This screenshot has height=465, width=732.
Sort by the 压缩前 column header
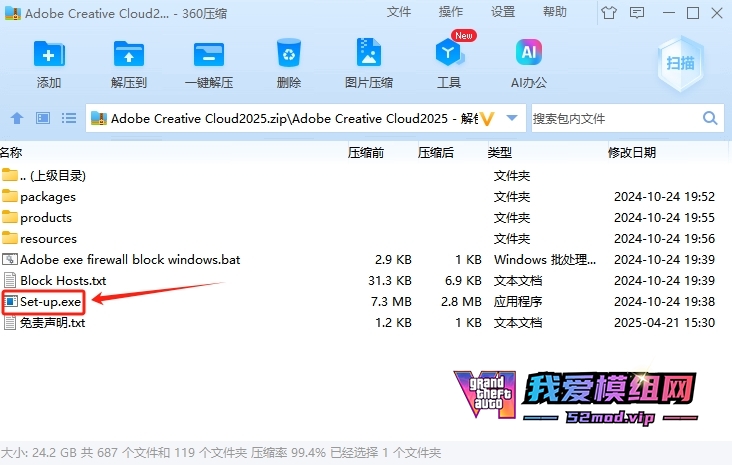[x=366, y=153]
